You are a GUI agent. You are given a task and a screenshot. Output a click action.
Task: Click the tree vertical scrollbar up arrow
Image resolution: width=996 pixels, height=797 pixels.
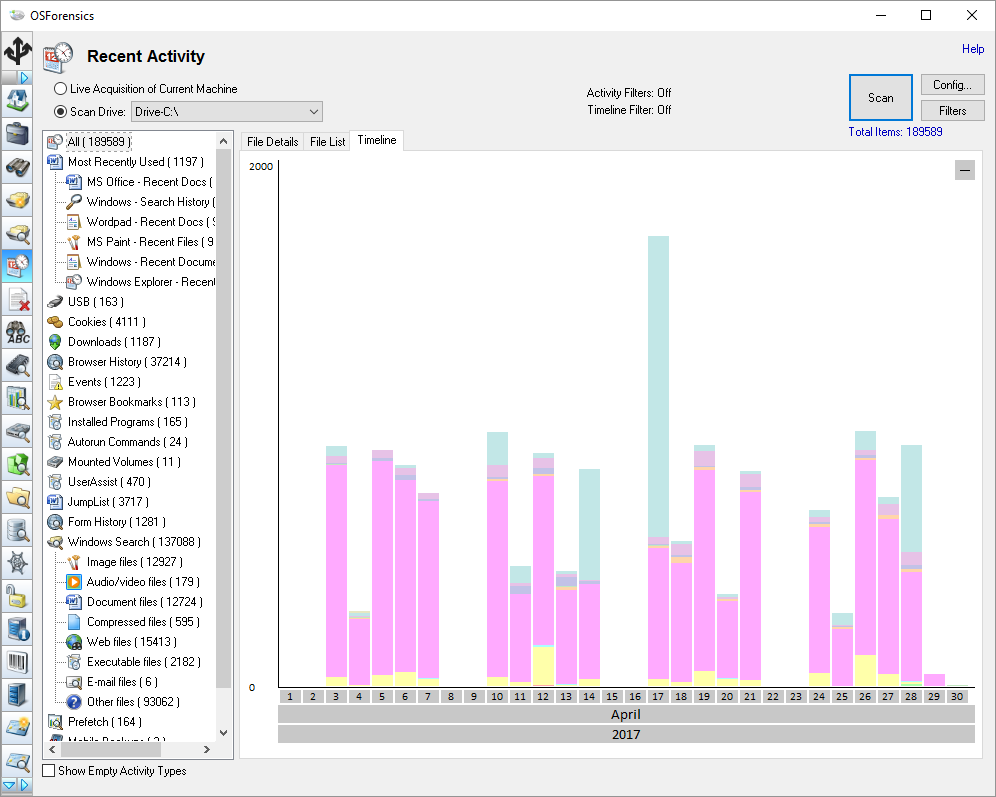(223, 140)
